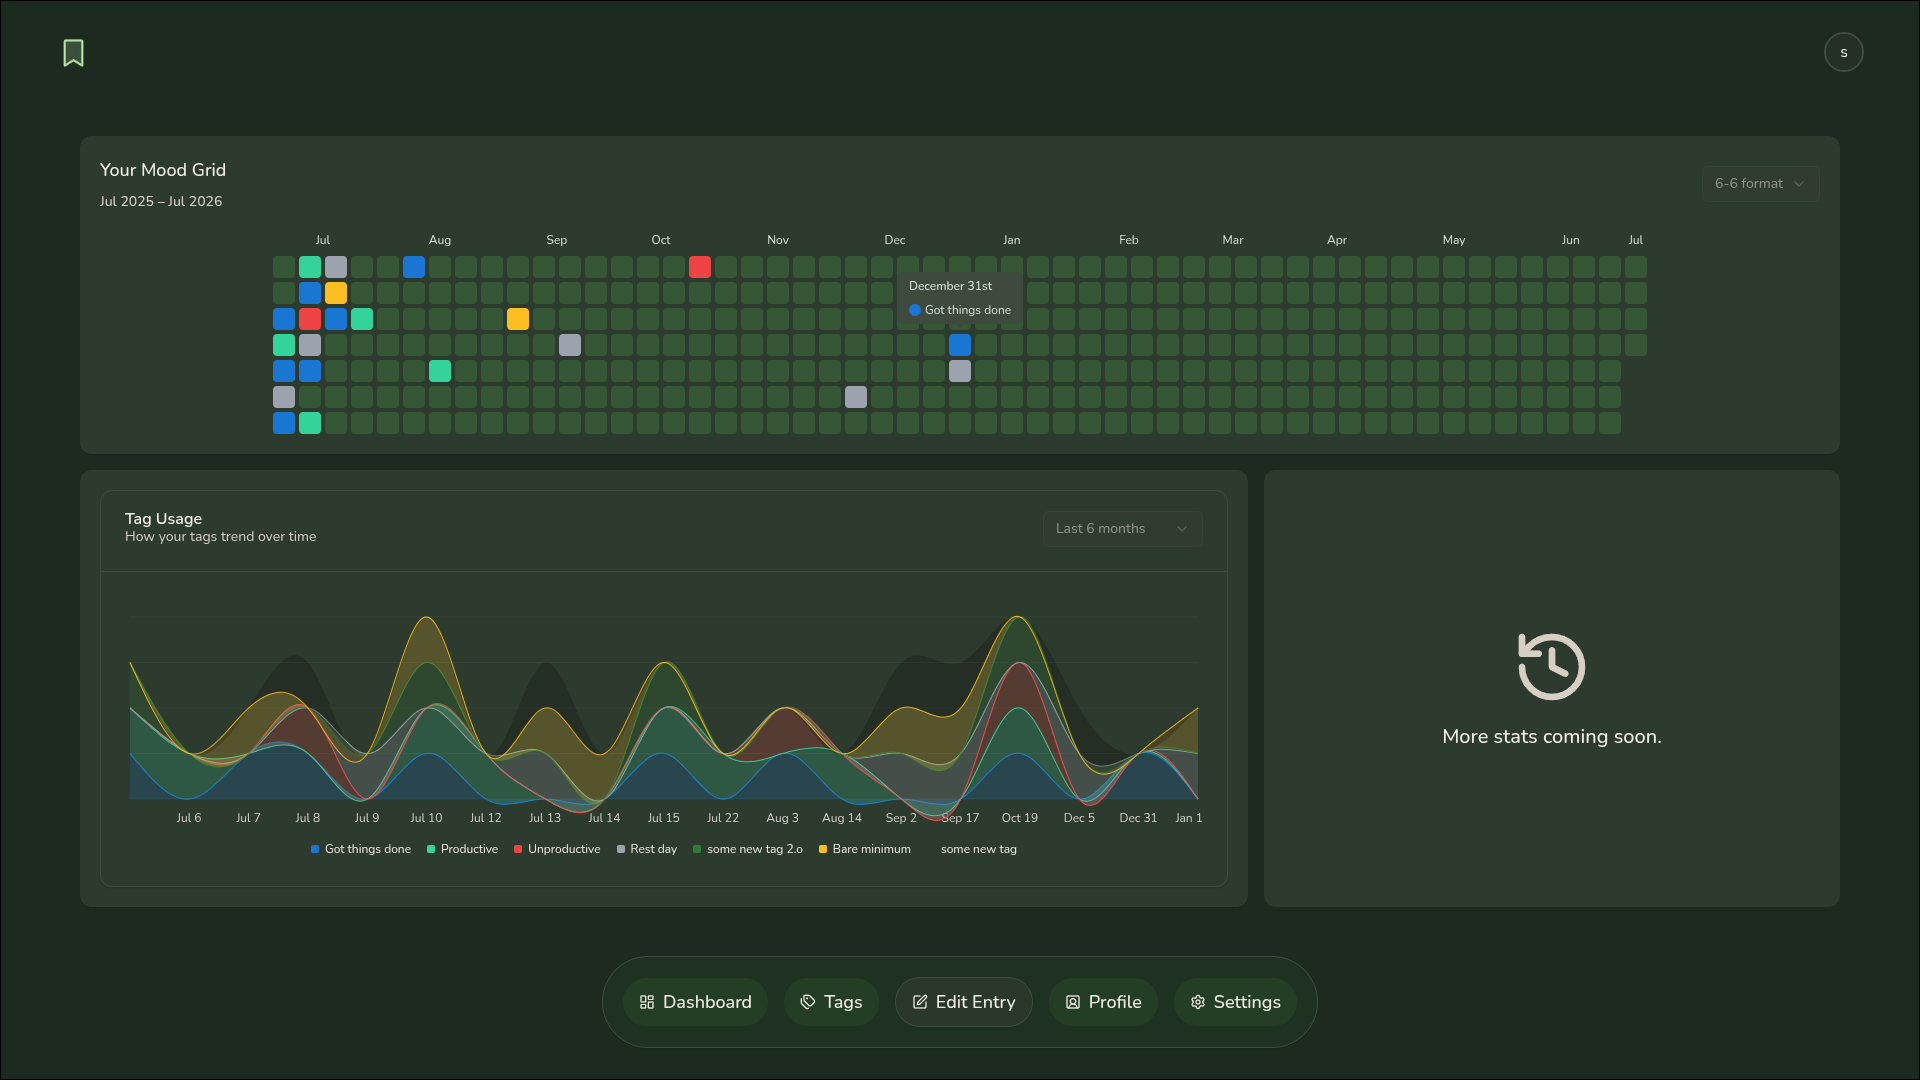Toggle 'Unproductive' legend series visibility
This screenshot has height=1080, width=1920.
tap(557, 849)
